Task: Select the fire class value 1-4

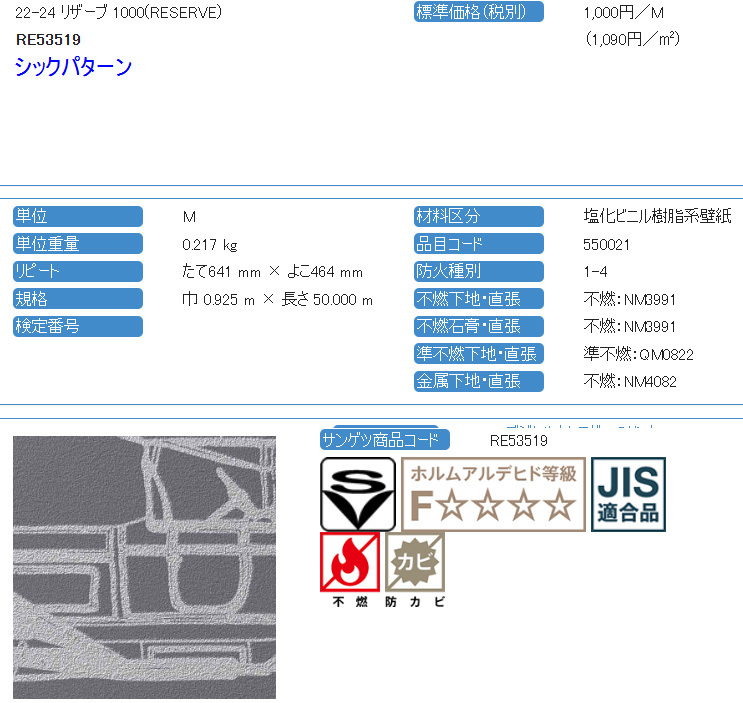Action: click(596, 272)
